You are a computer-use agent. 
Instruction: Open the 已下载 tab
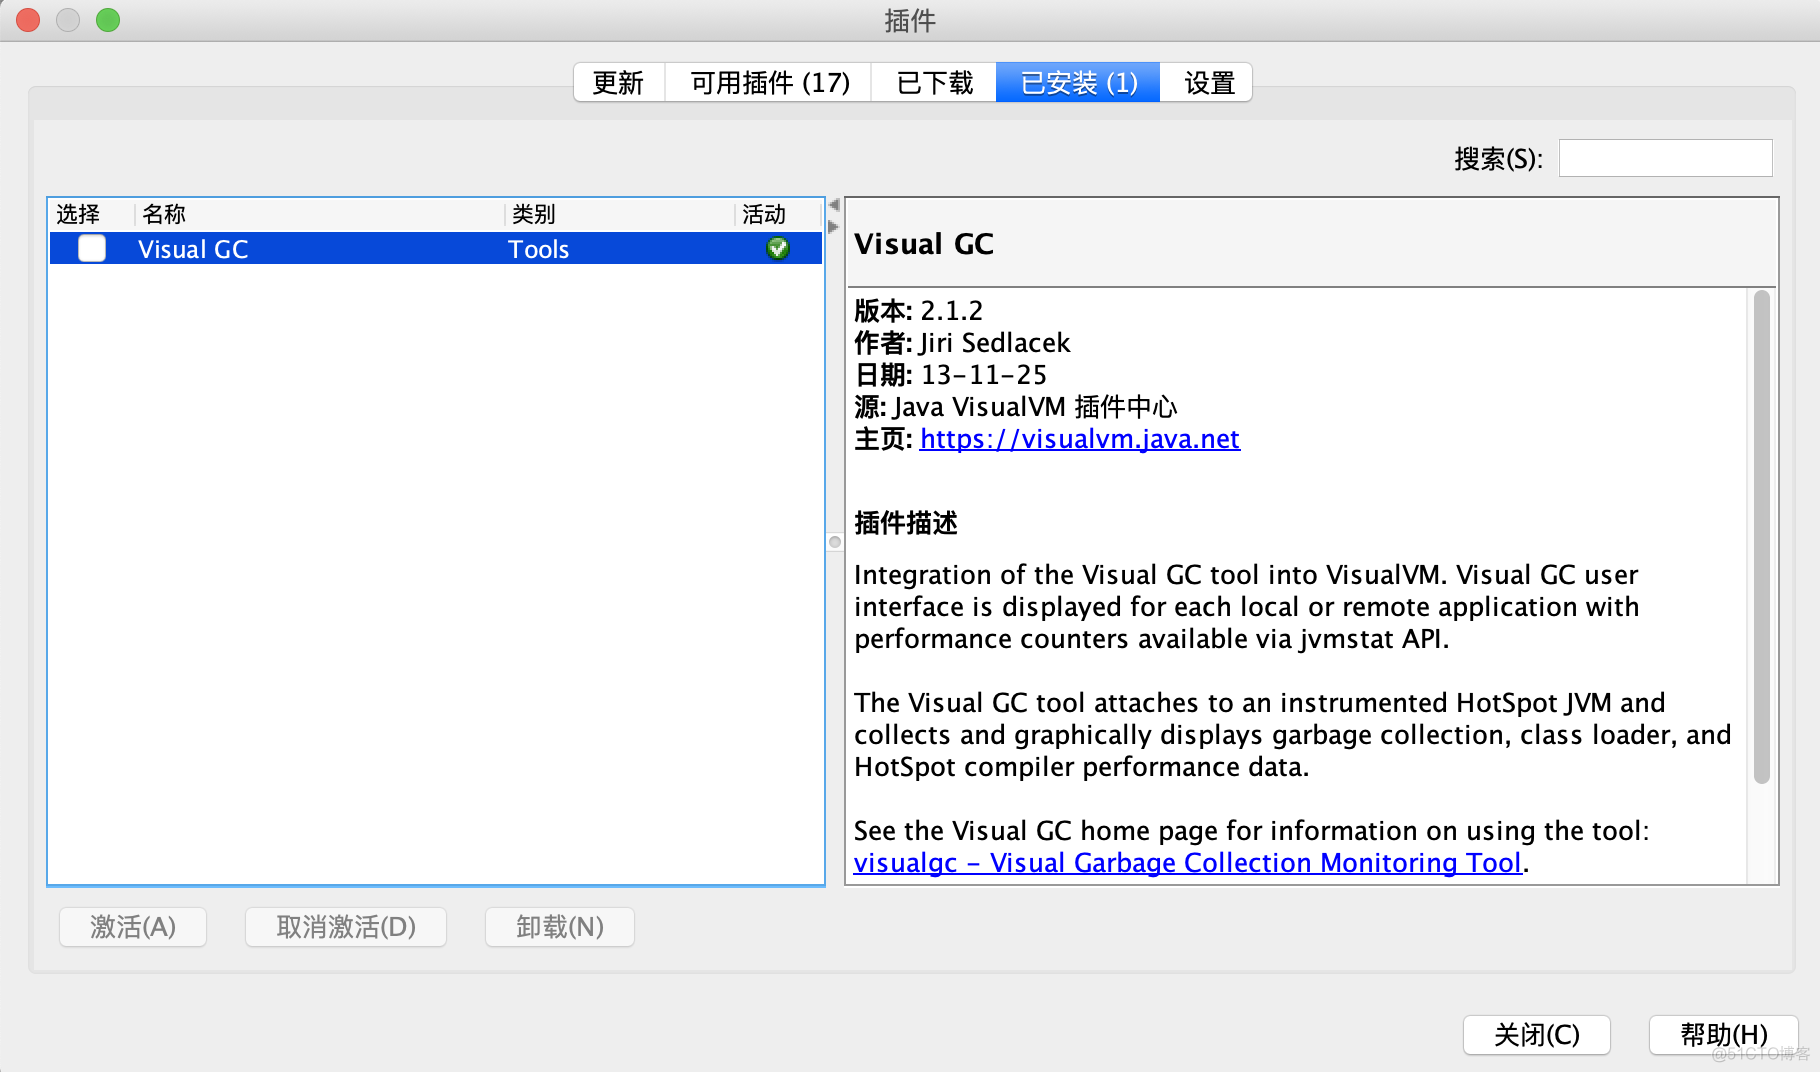pos(934,82)
